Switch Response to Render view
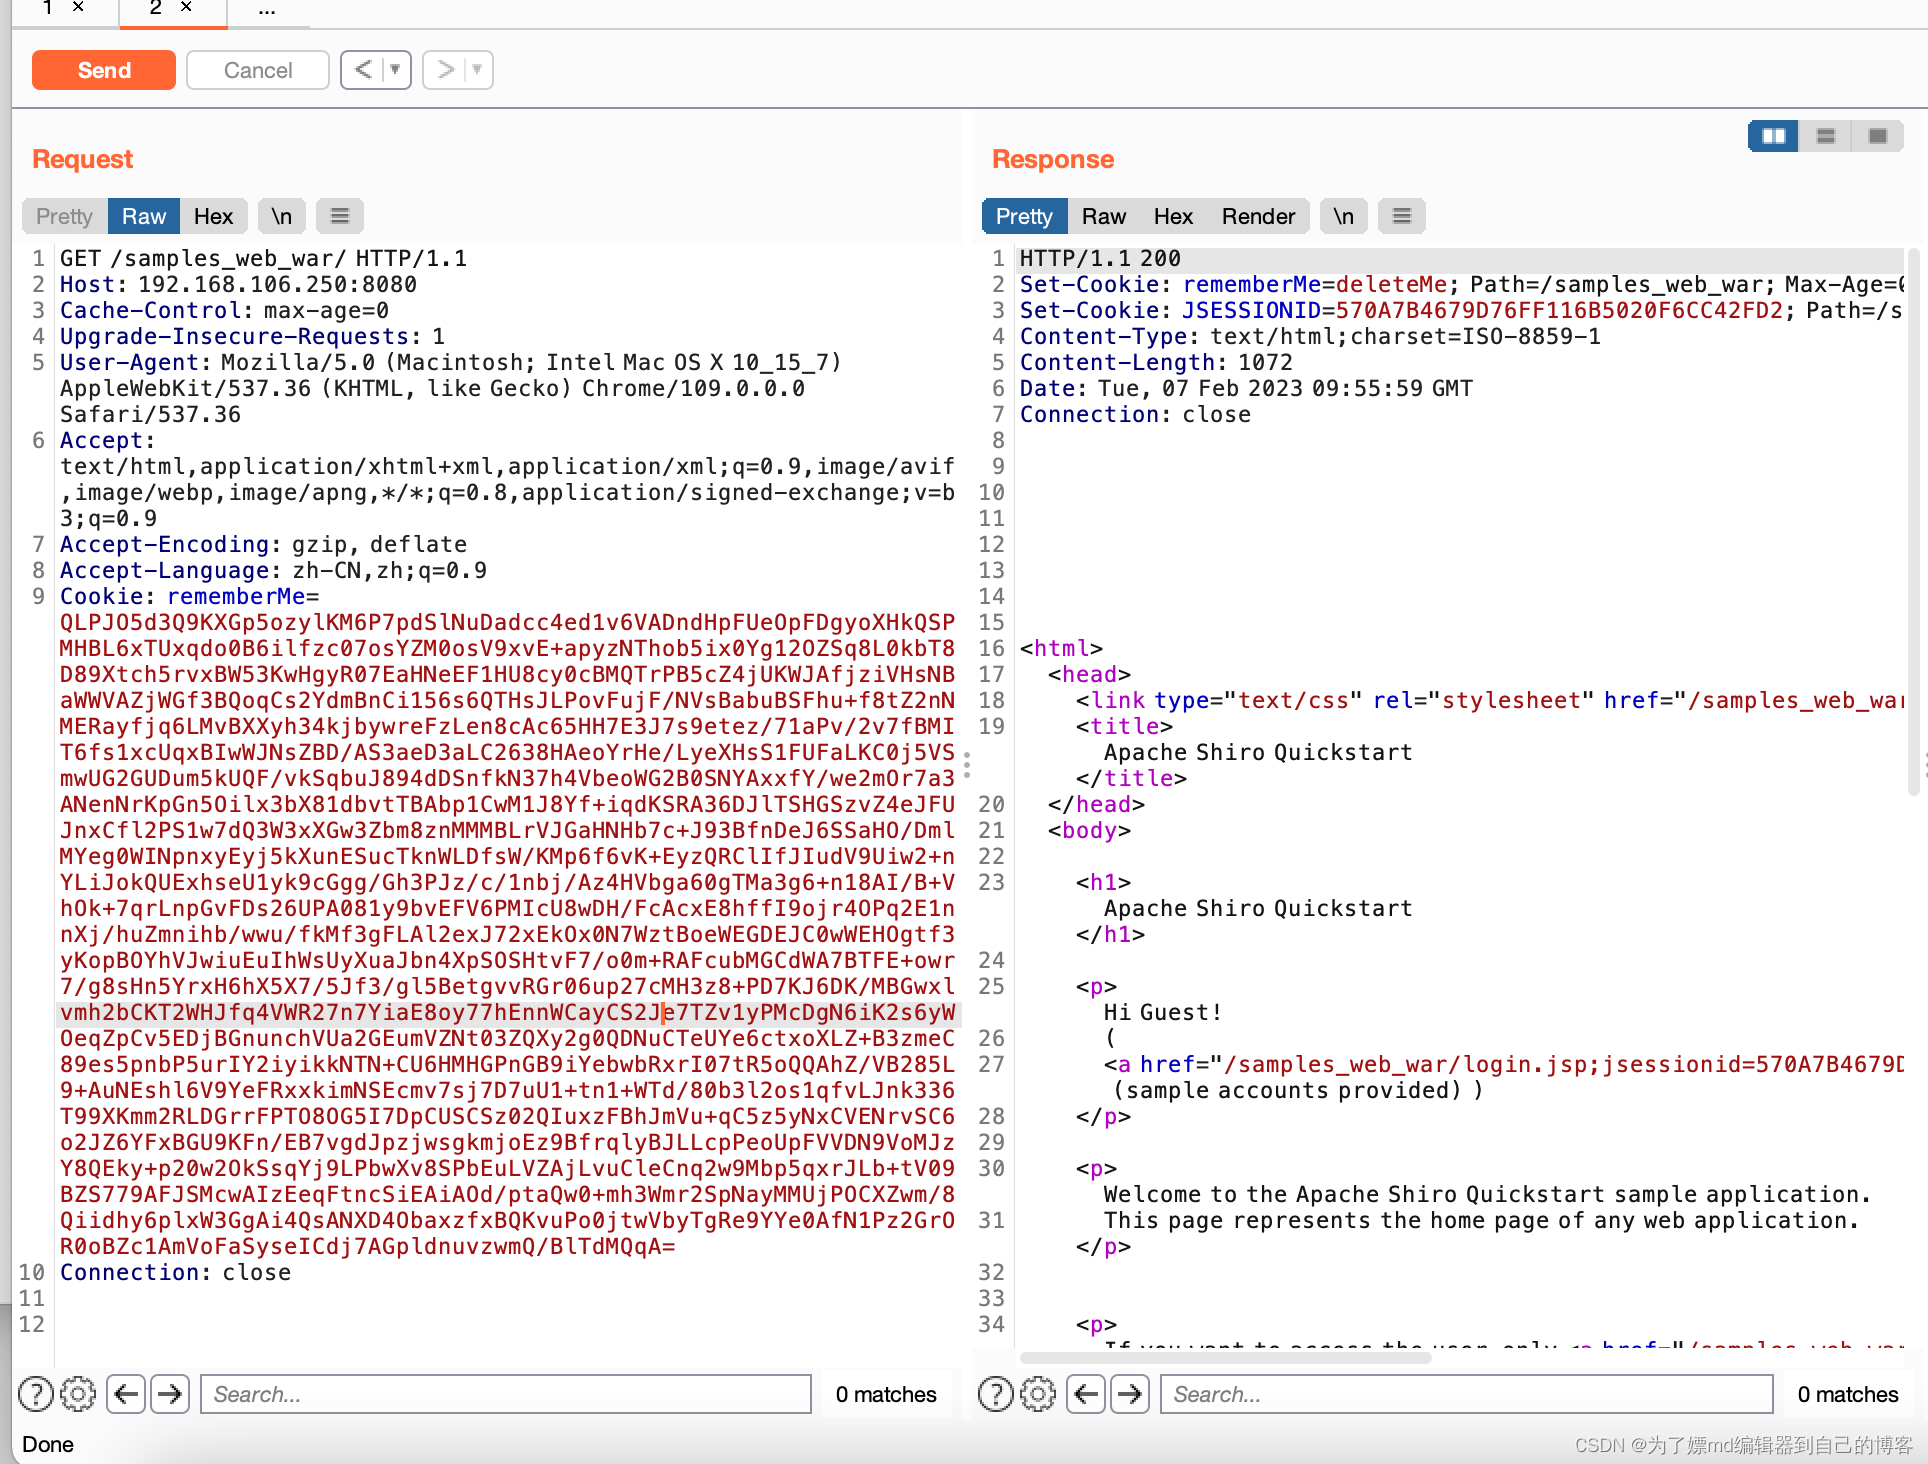The width and height of the screenshot is (1928, 1464). coord(1258,216)
